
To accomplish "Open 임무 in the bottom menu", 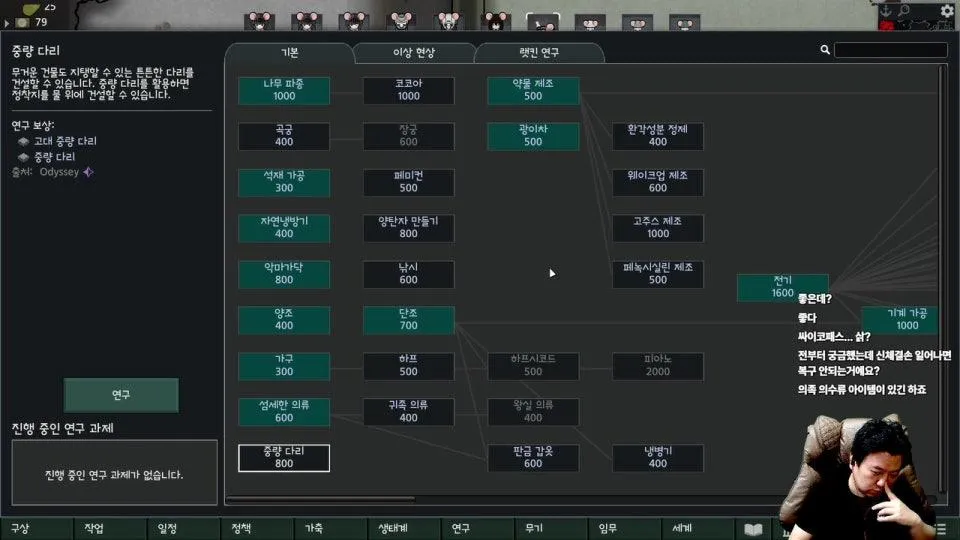I will [624, 528].
